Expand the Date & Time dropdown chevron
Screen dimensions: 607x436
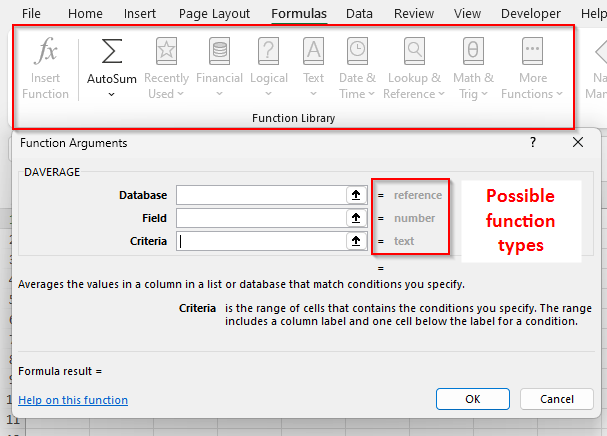pos(371,93)
